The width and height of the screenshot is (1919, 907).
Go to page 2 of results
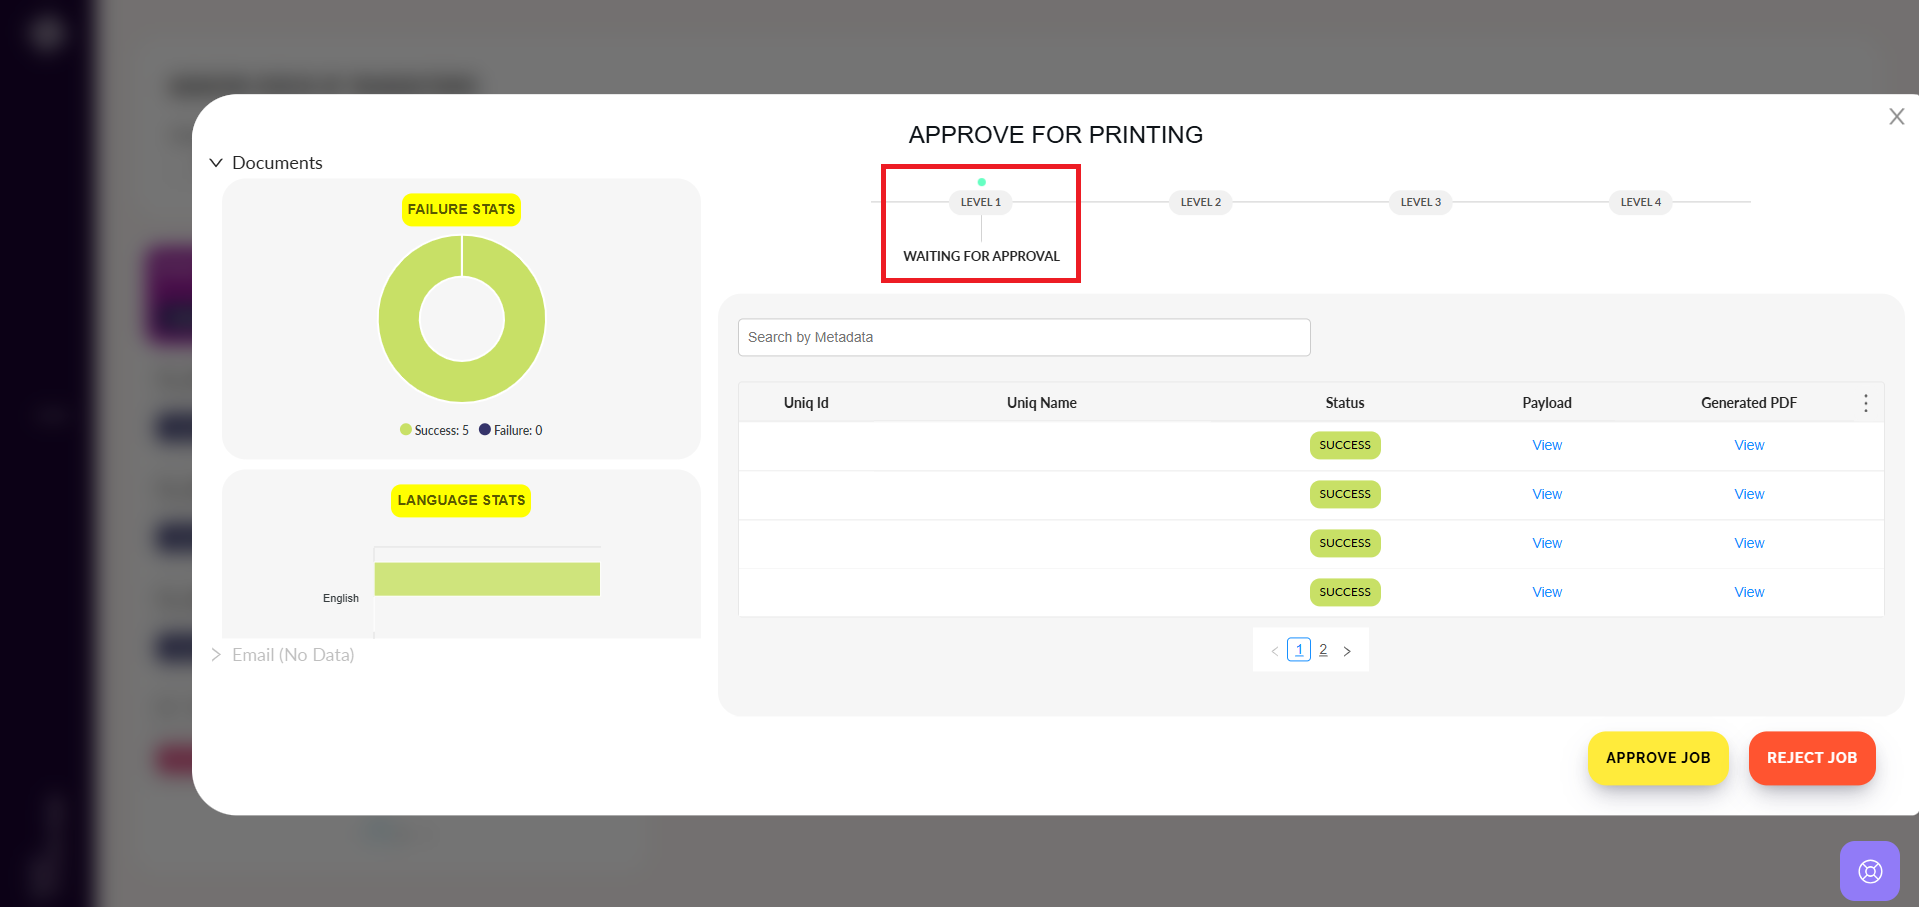pyautogui.click(x=1323, y=650)
